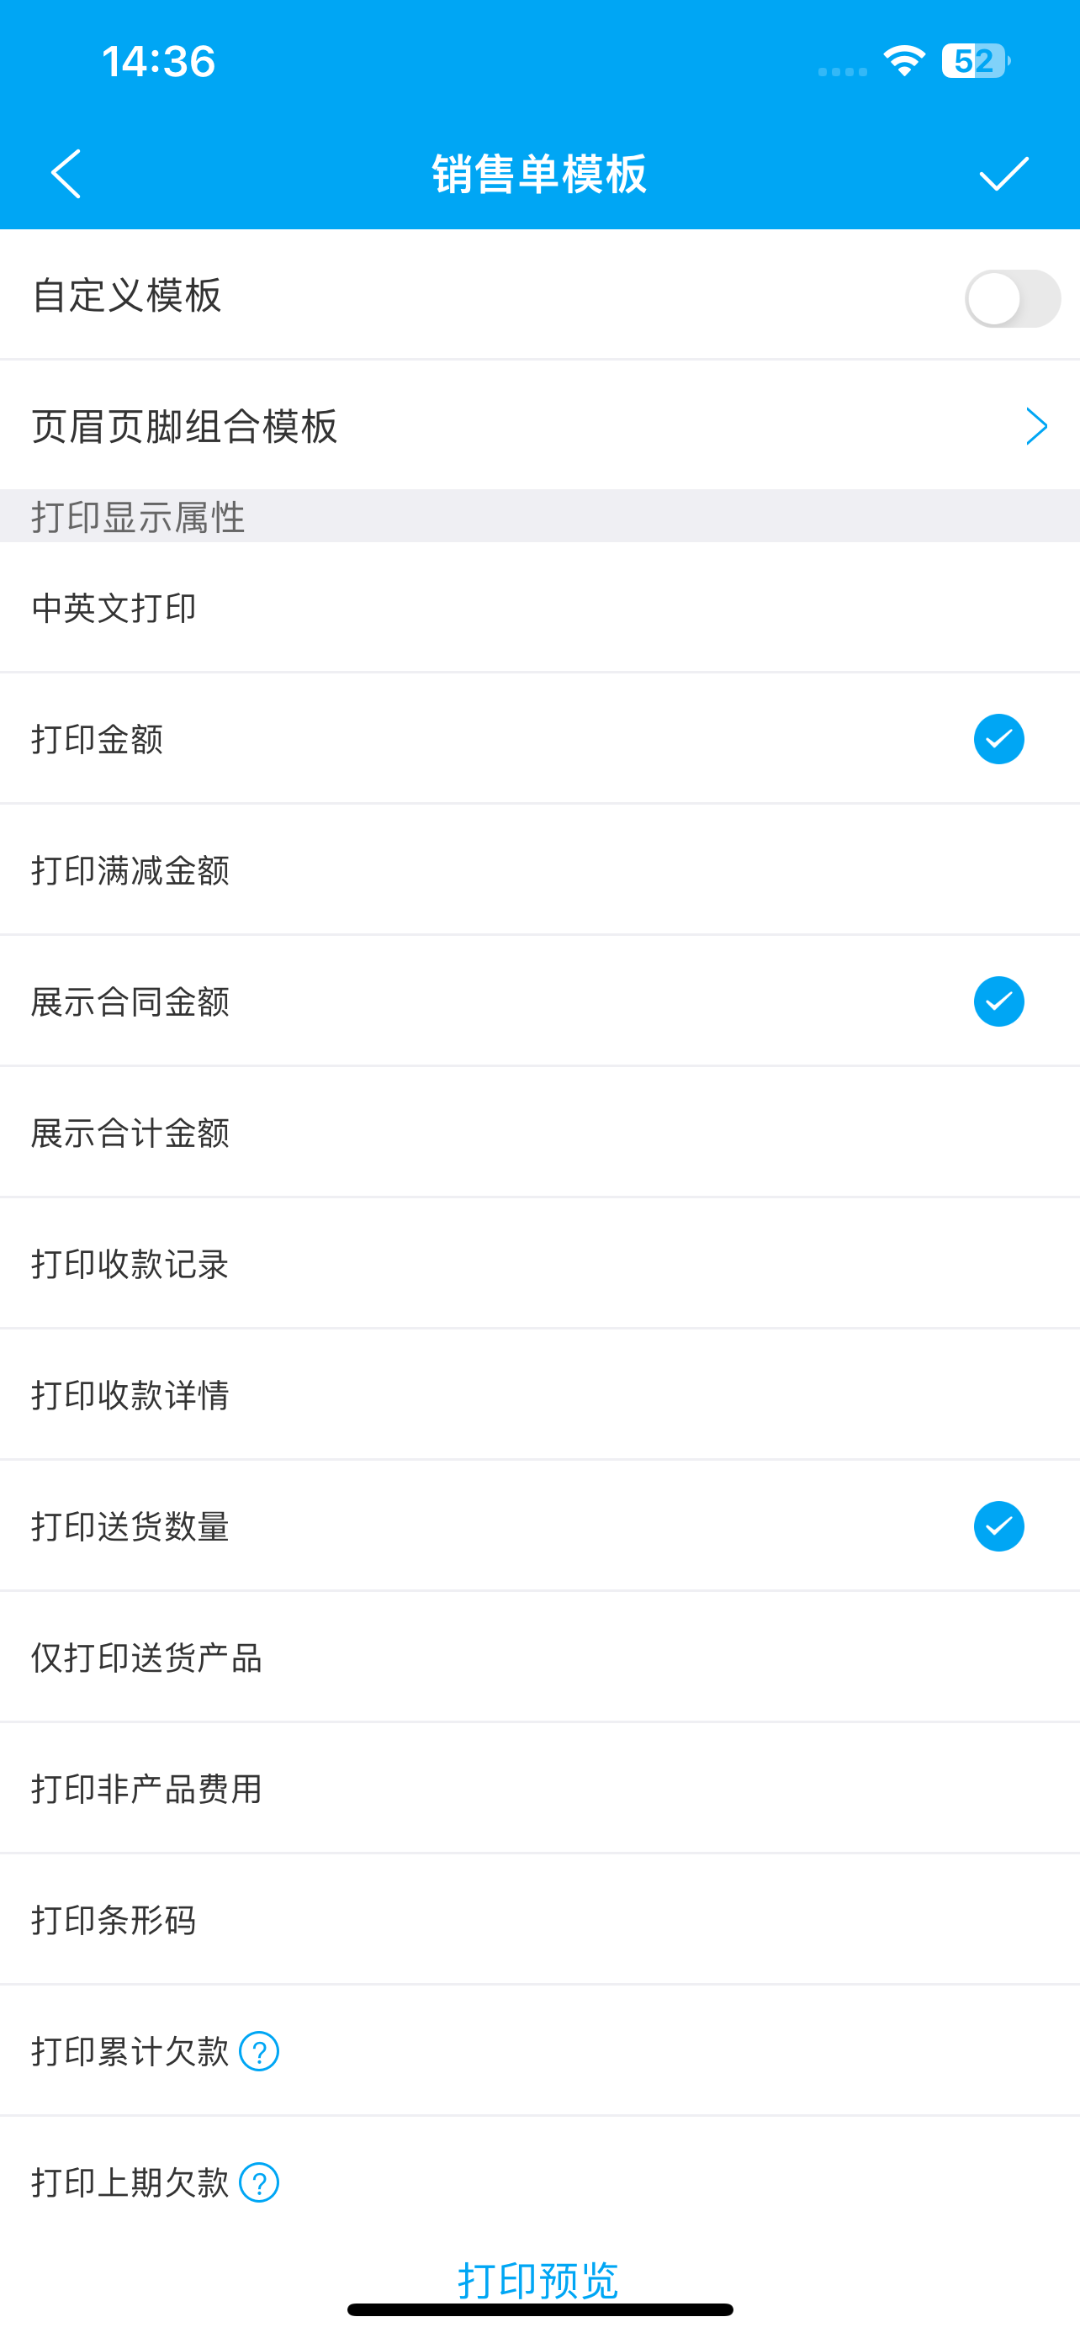Toggle the 自定义模板 switch

pyautogui.click(x=1012, y=298)
